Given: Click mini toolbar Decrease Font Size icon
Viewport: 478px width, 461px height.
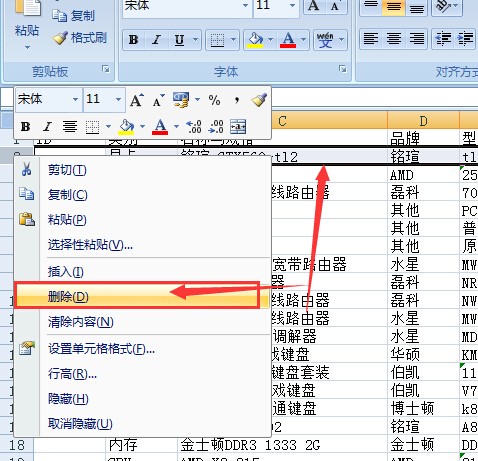Looking at the screenshot, I should (158, 100).
